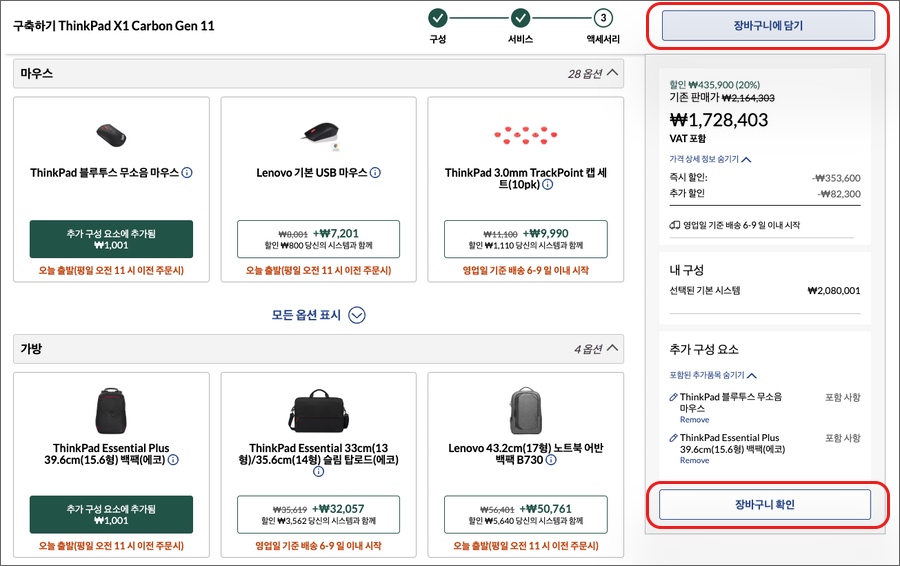The width and height of the screenshot is (900, 566).
Task: Add TrackPoint 캡 세트 for +₩9,990
Action: click(525, 239)
